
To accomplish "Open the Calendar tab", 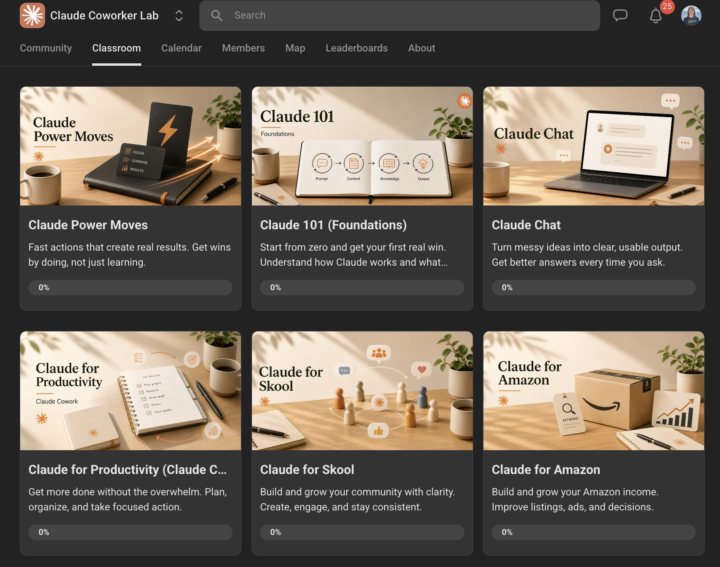I will (181, 48).
